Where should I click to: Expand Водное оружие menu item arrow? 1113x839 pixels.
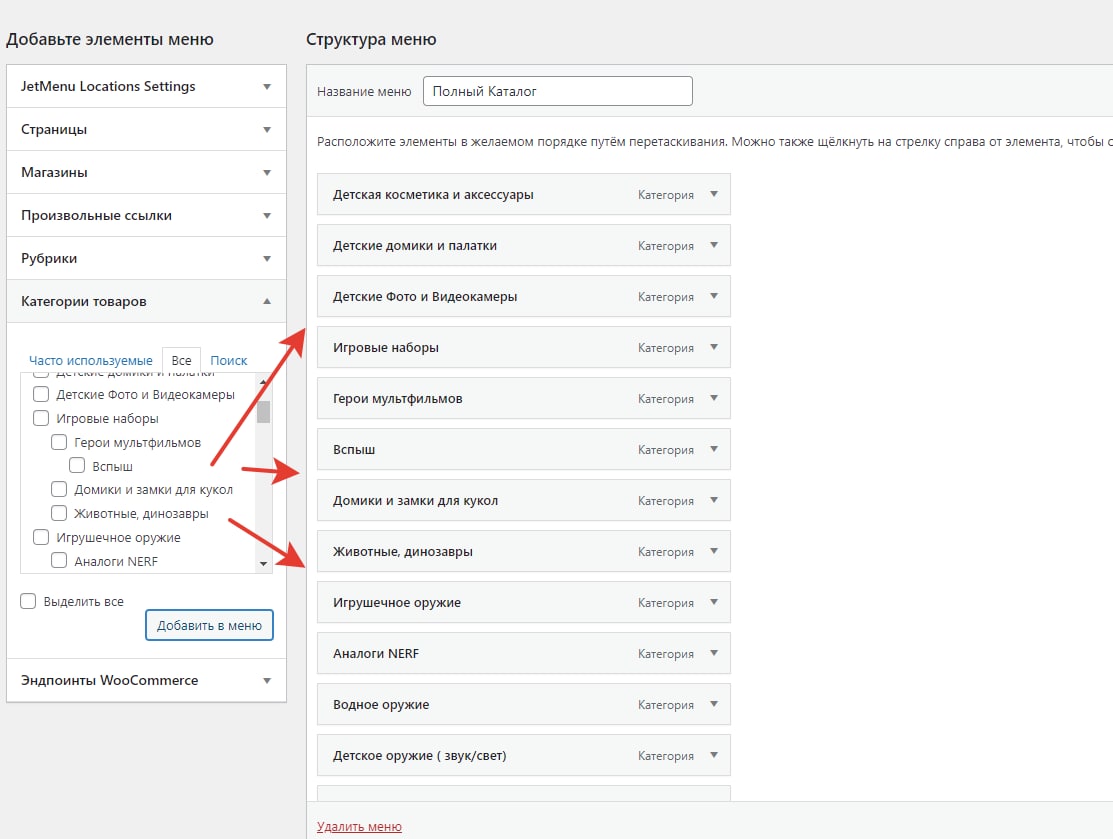(714, 704)
